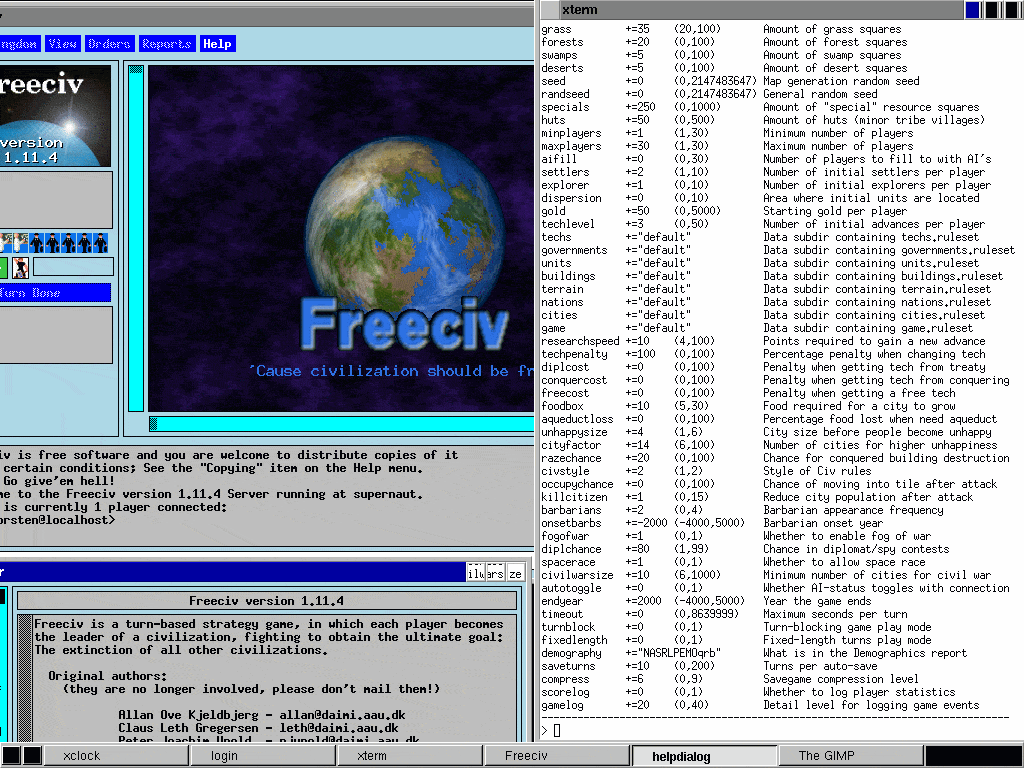The height and width of the screenshot is (768, 1024).
Task: Open the Orders menu
Action: click(x=109, y=44)
